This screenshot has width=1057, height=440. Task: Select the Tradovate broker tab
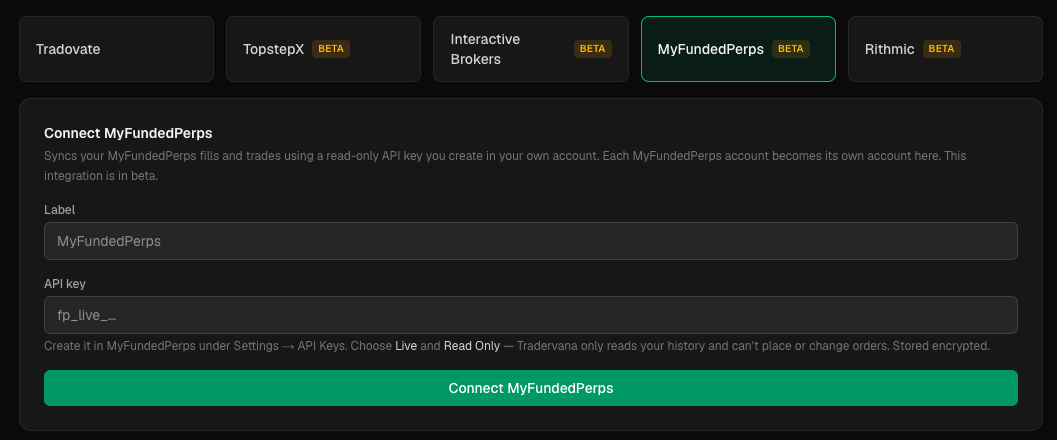(x=116, y=49)
